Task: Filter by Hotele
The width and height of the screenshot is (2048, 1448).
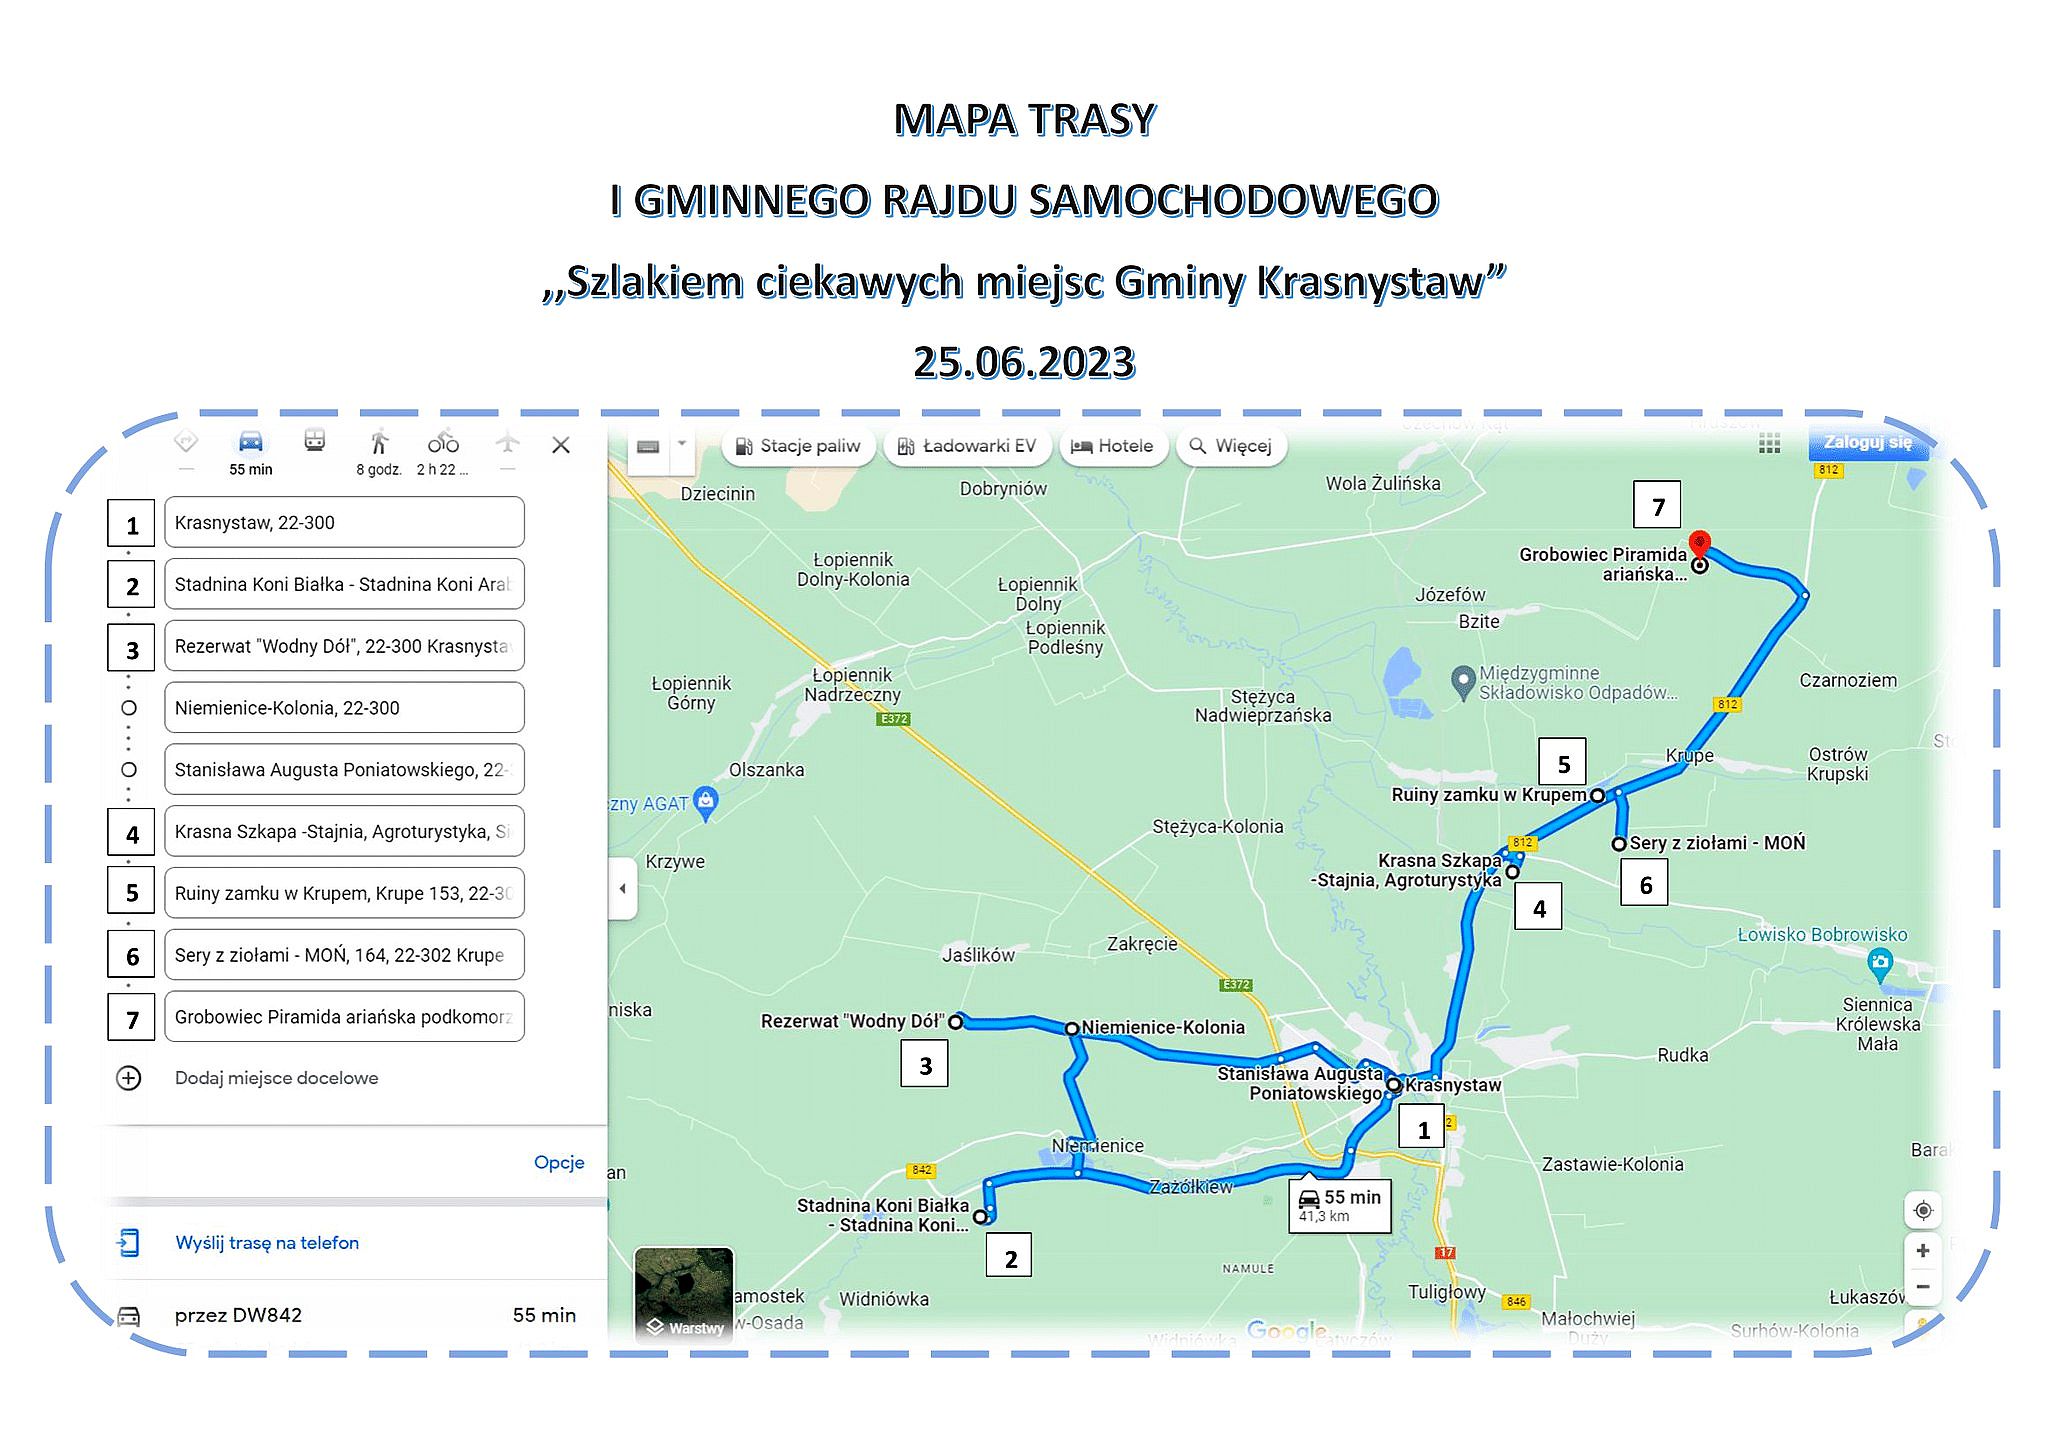Action: pos(1112,446)
